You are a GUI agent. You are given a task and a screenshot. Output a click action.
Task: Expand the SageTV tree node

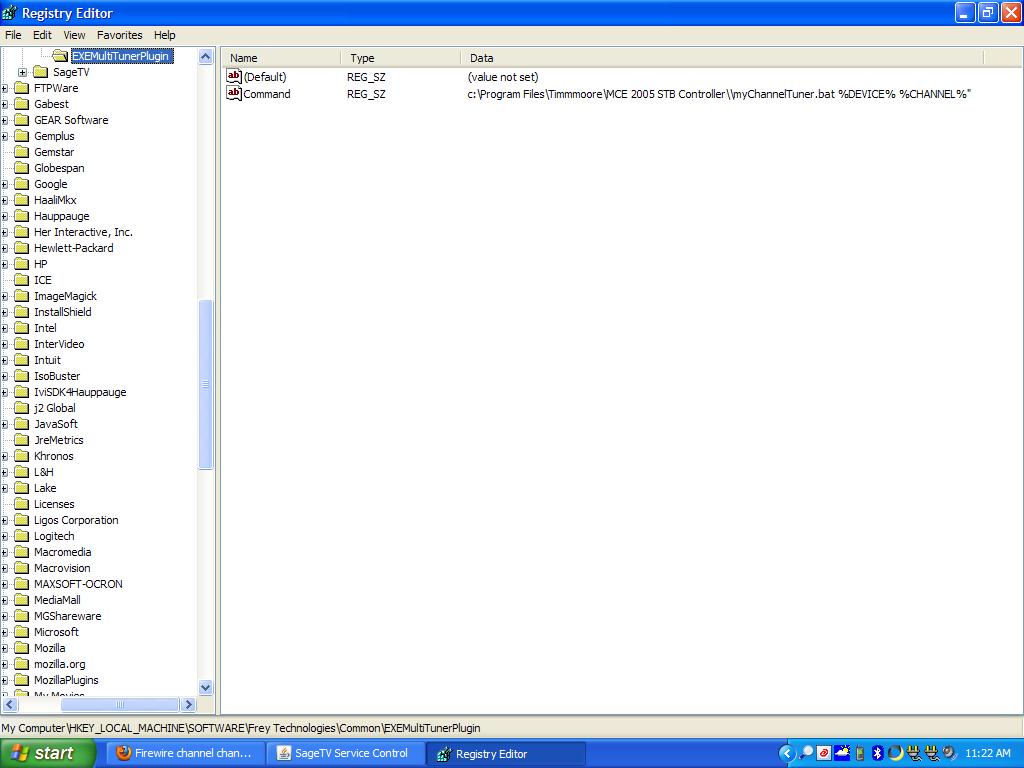pos(23,72)
